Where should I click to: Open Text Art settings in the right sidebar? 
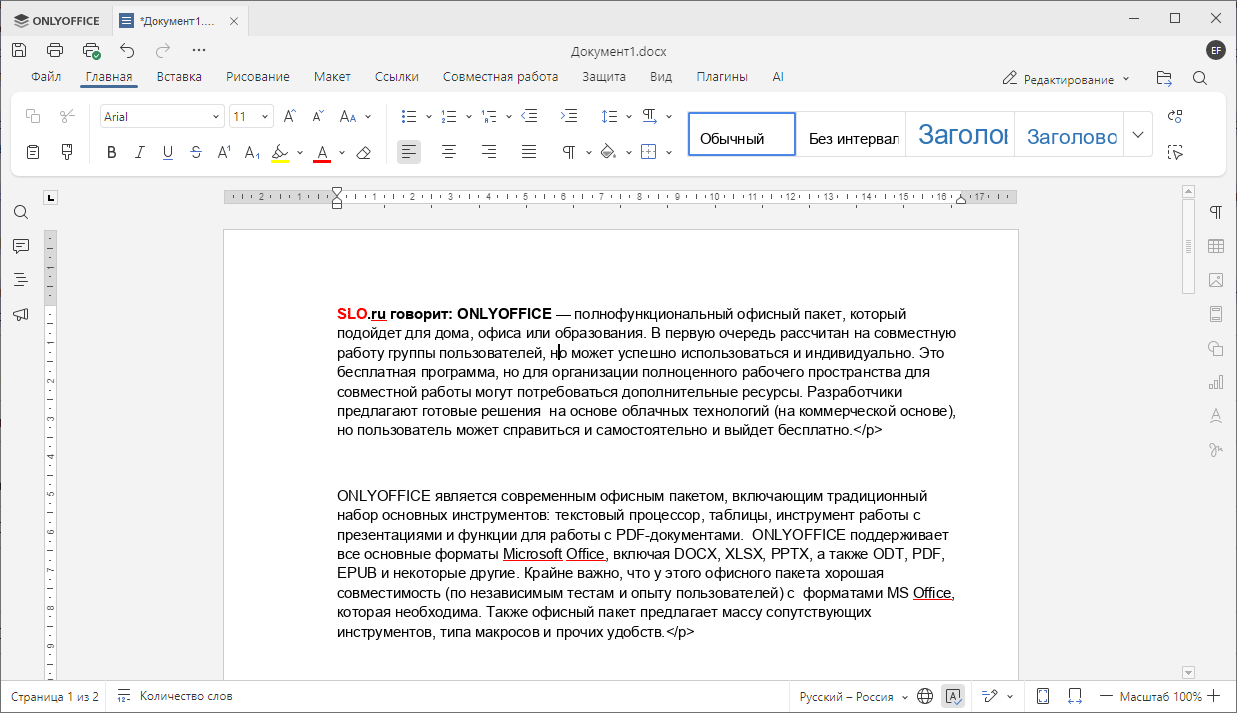click(x=1216, y=416)
